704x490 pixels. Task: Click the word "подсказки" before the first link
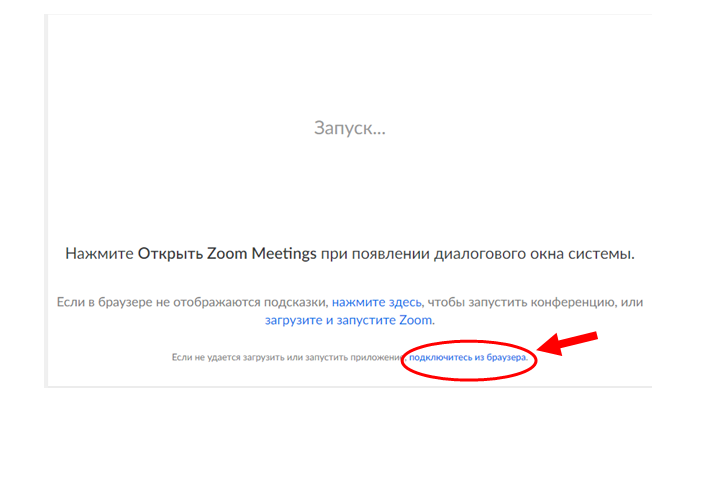pyautogui.click(x=296, y=301)
